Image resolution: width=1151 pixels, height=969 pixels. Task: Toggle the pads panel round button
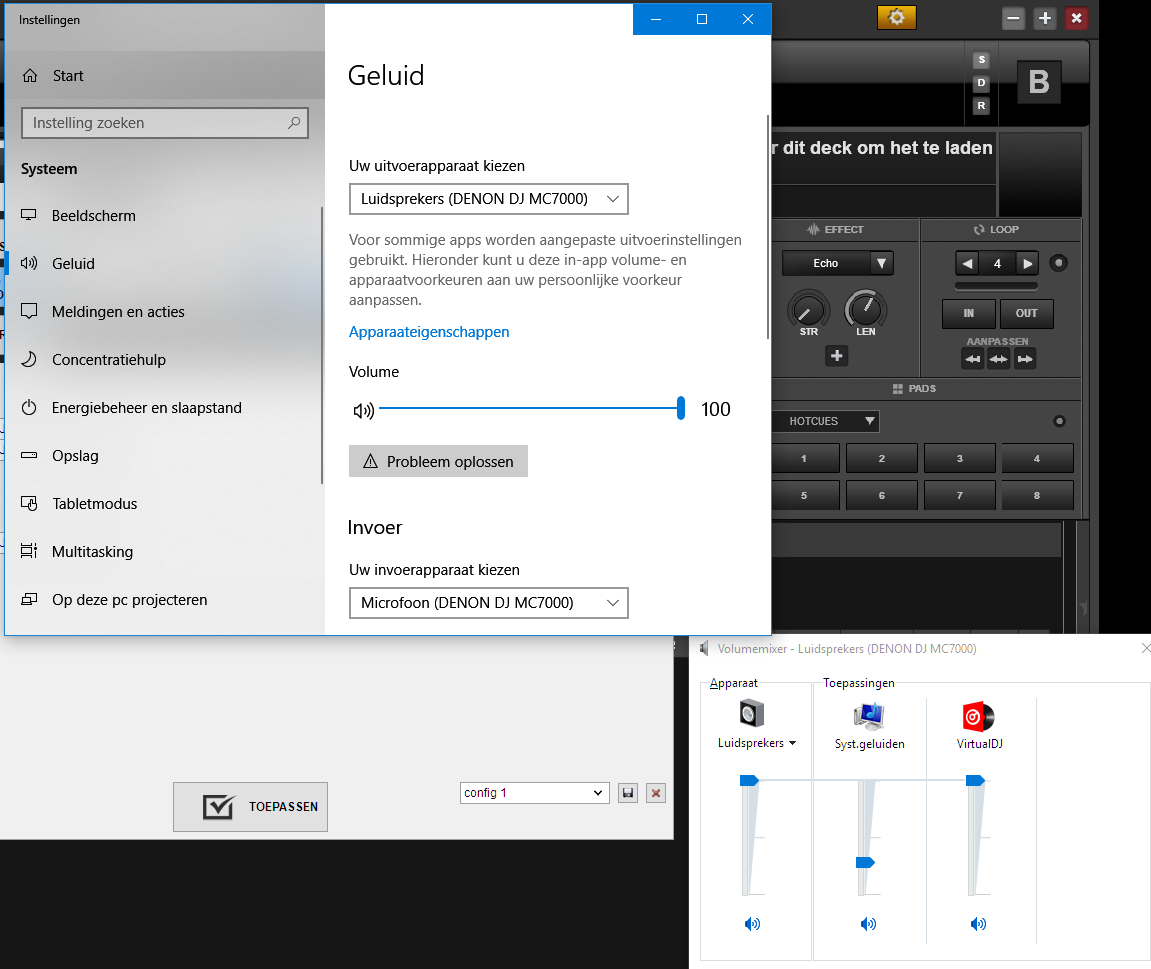point(1059,421)
